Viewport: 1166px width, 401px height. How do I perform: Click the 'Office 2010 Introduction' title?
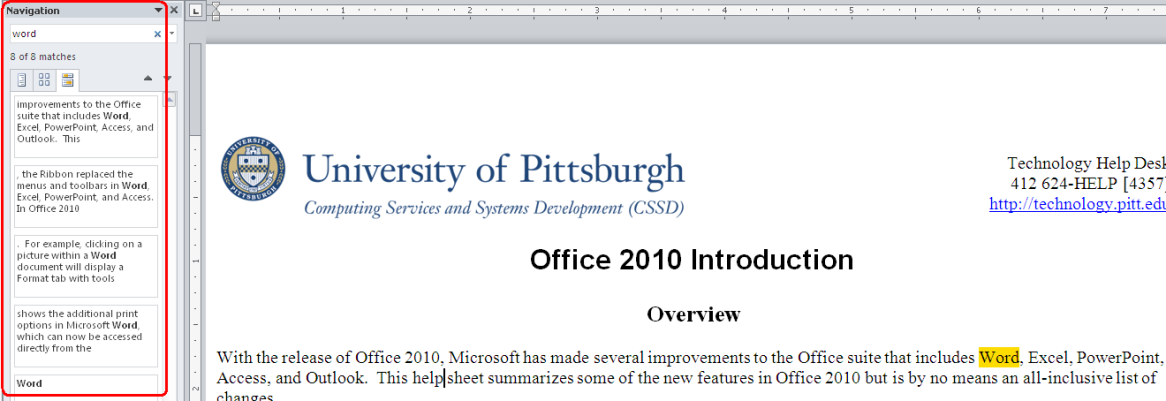[x=692, y=260]
